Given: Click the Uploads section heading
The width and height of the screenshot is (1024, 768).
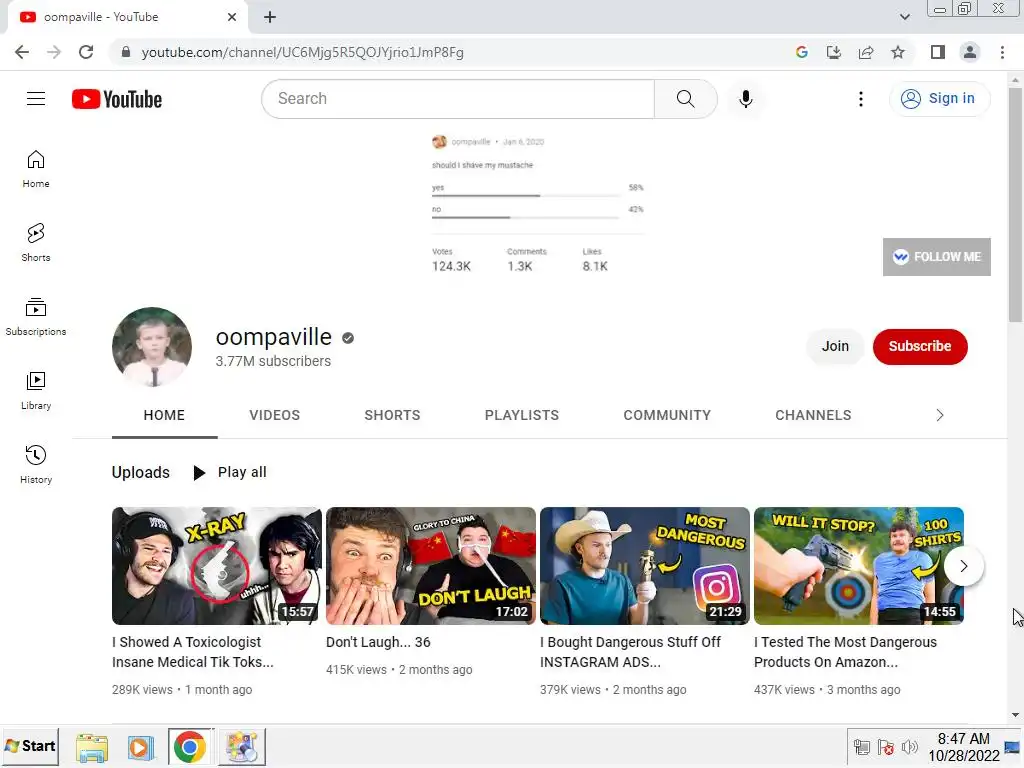Looking at the screenshot, I should coord(140,472).
